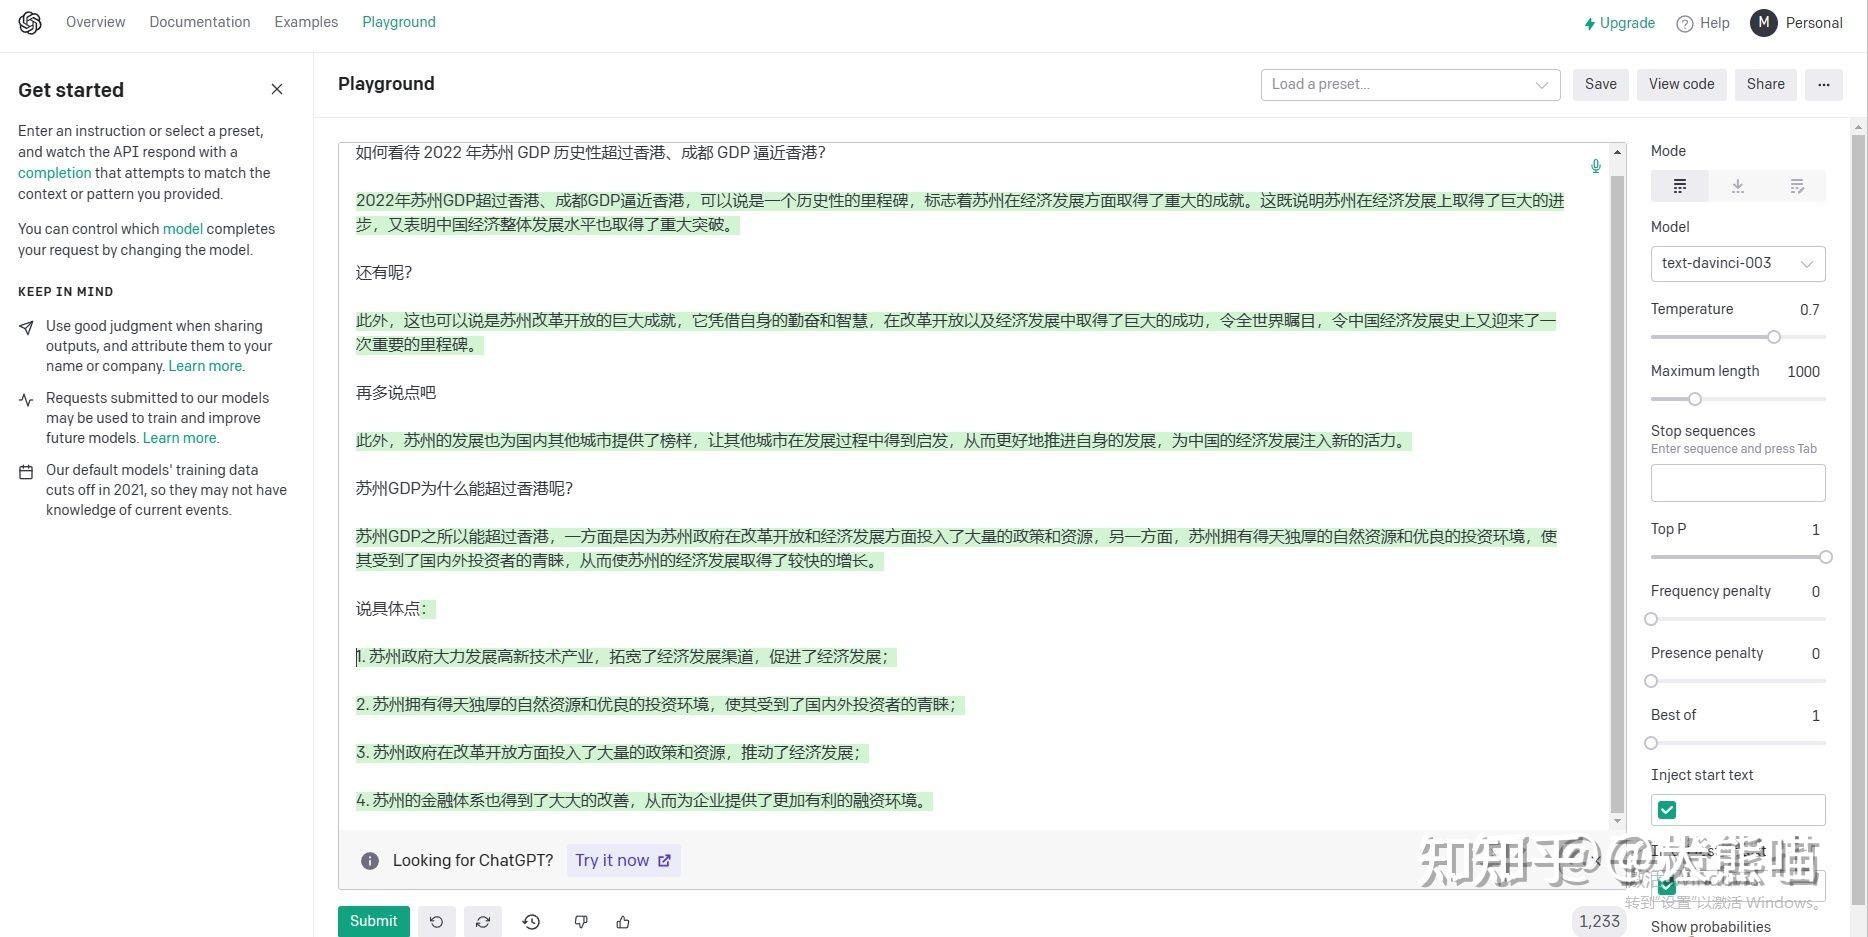This screenshot has width=1868, height=937.
Task: Click the thumbs up feedback icon
Action: [x=623, y=922]
